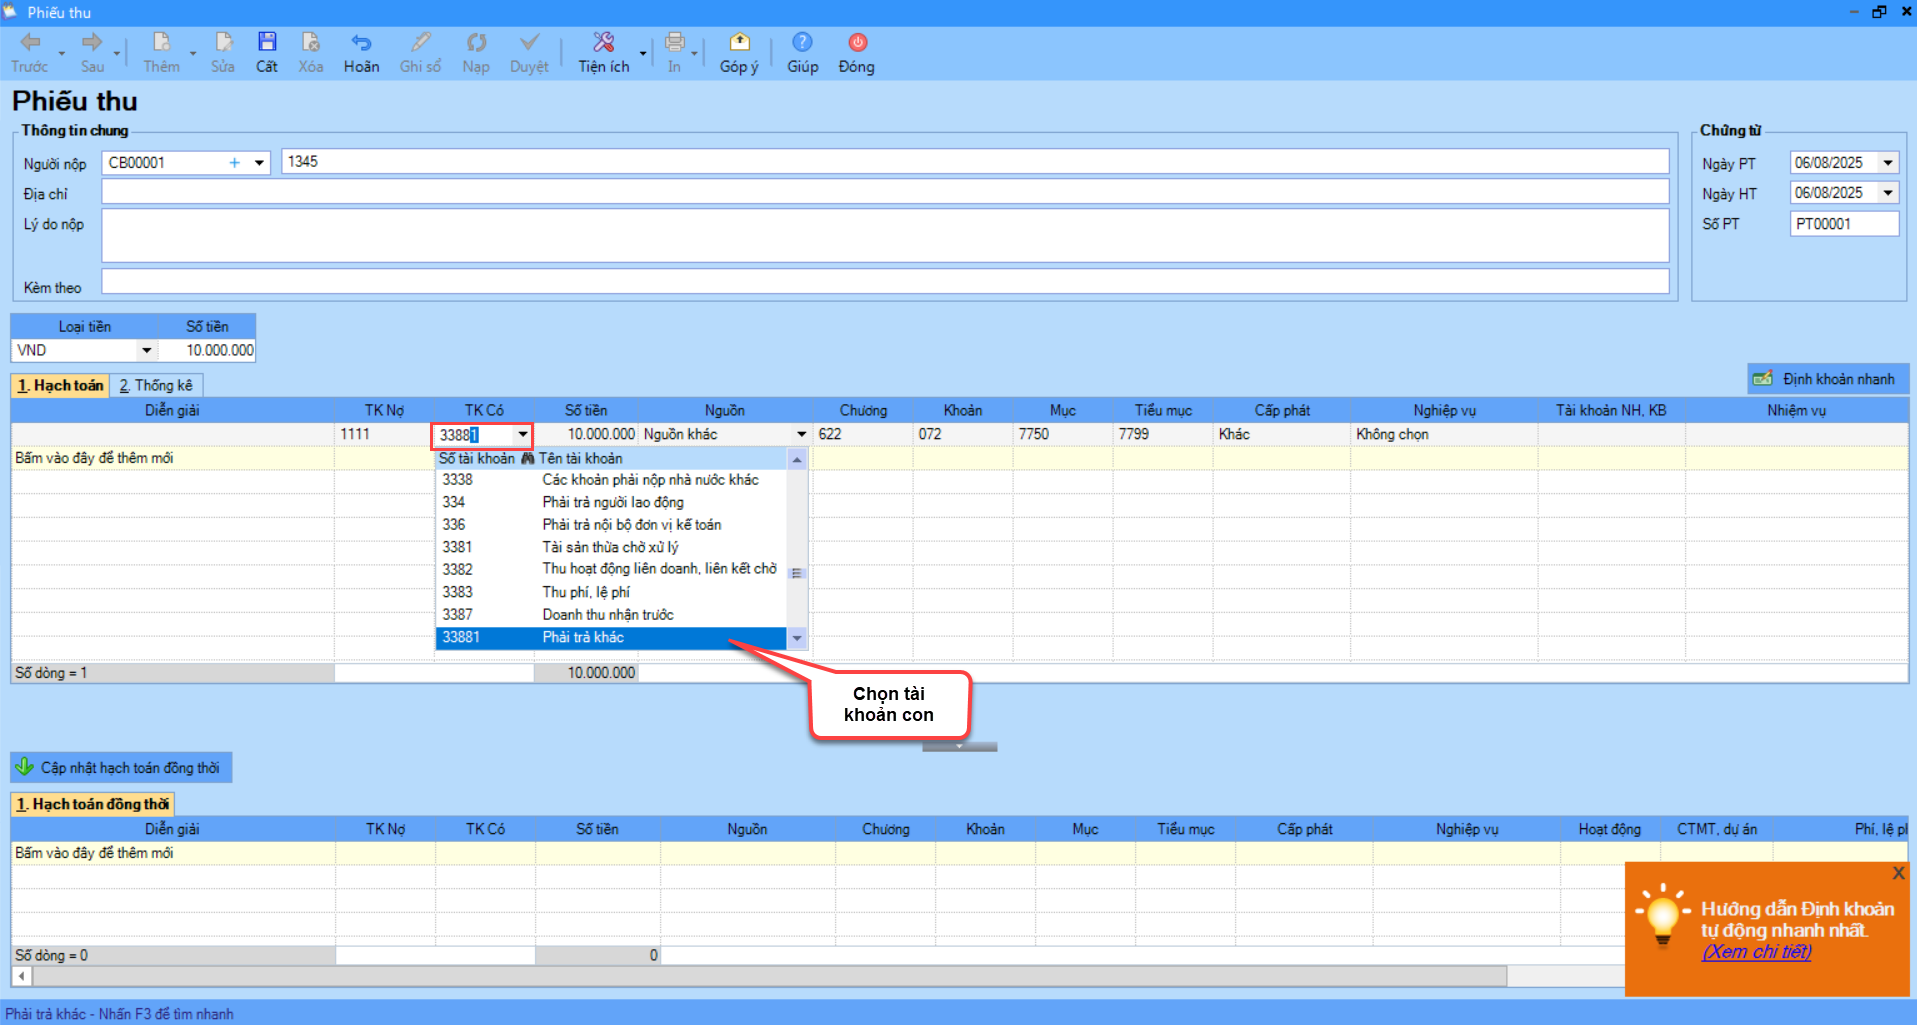Expand dropdown arrow next to Trước
The width and height of the screenshot is (1917, 1025).
click(x=62, y=53)
